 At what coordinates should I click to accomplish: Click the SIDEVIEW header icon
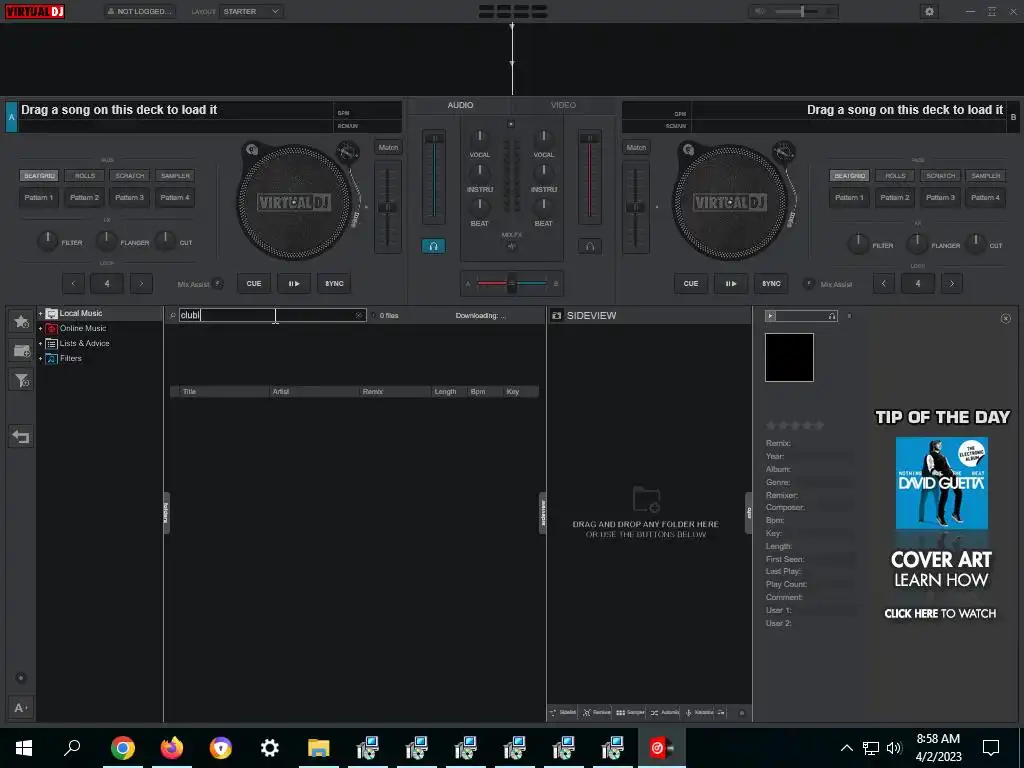click(556, 315)
